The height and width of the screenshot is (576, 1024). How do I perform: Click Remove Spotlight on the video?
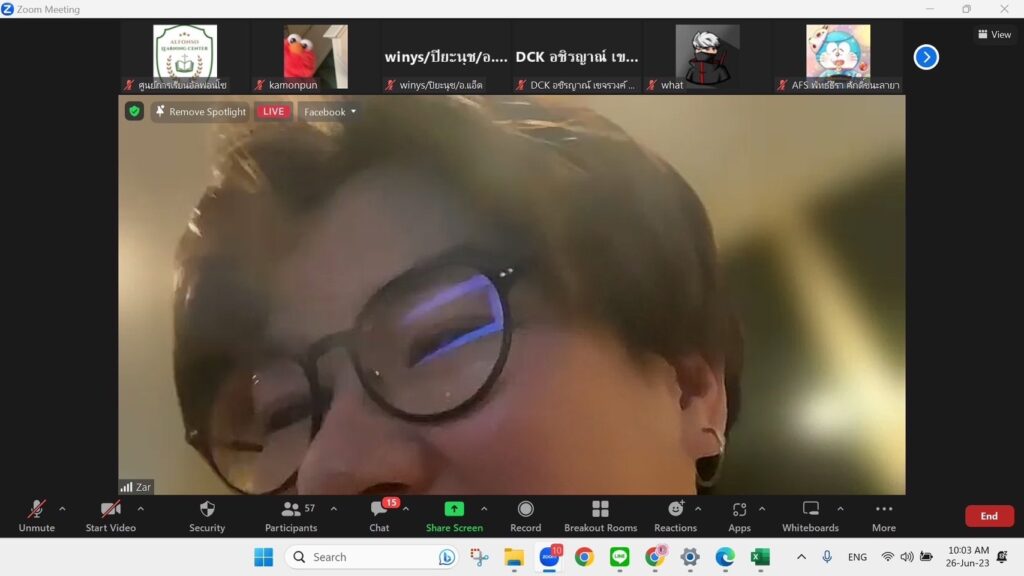(x=200, y=112)
